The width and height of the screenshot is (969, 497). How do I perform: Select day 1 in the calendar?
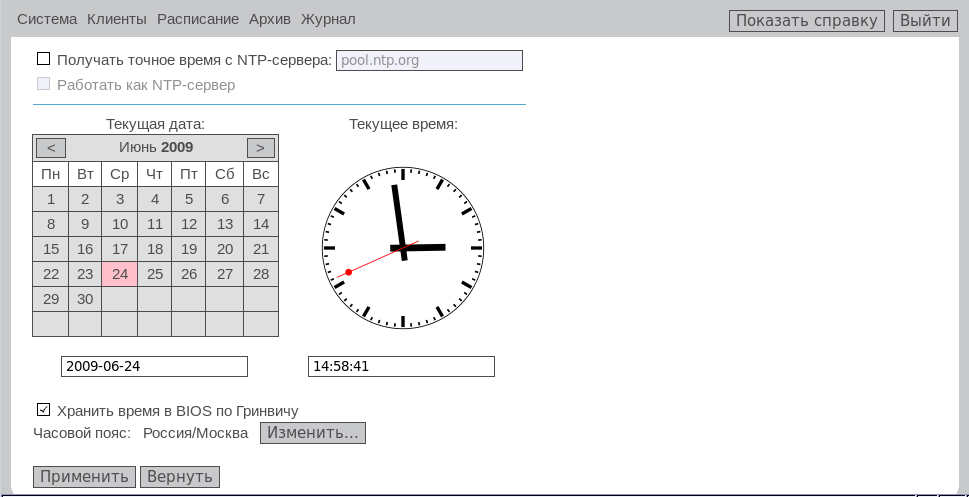[x=51, y=199]
